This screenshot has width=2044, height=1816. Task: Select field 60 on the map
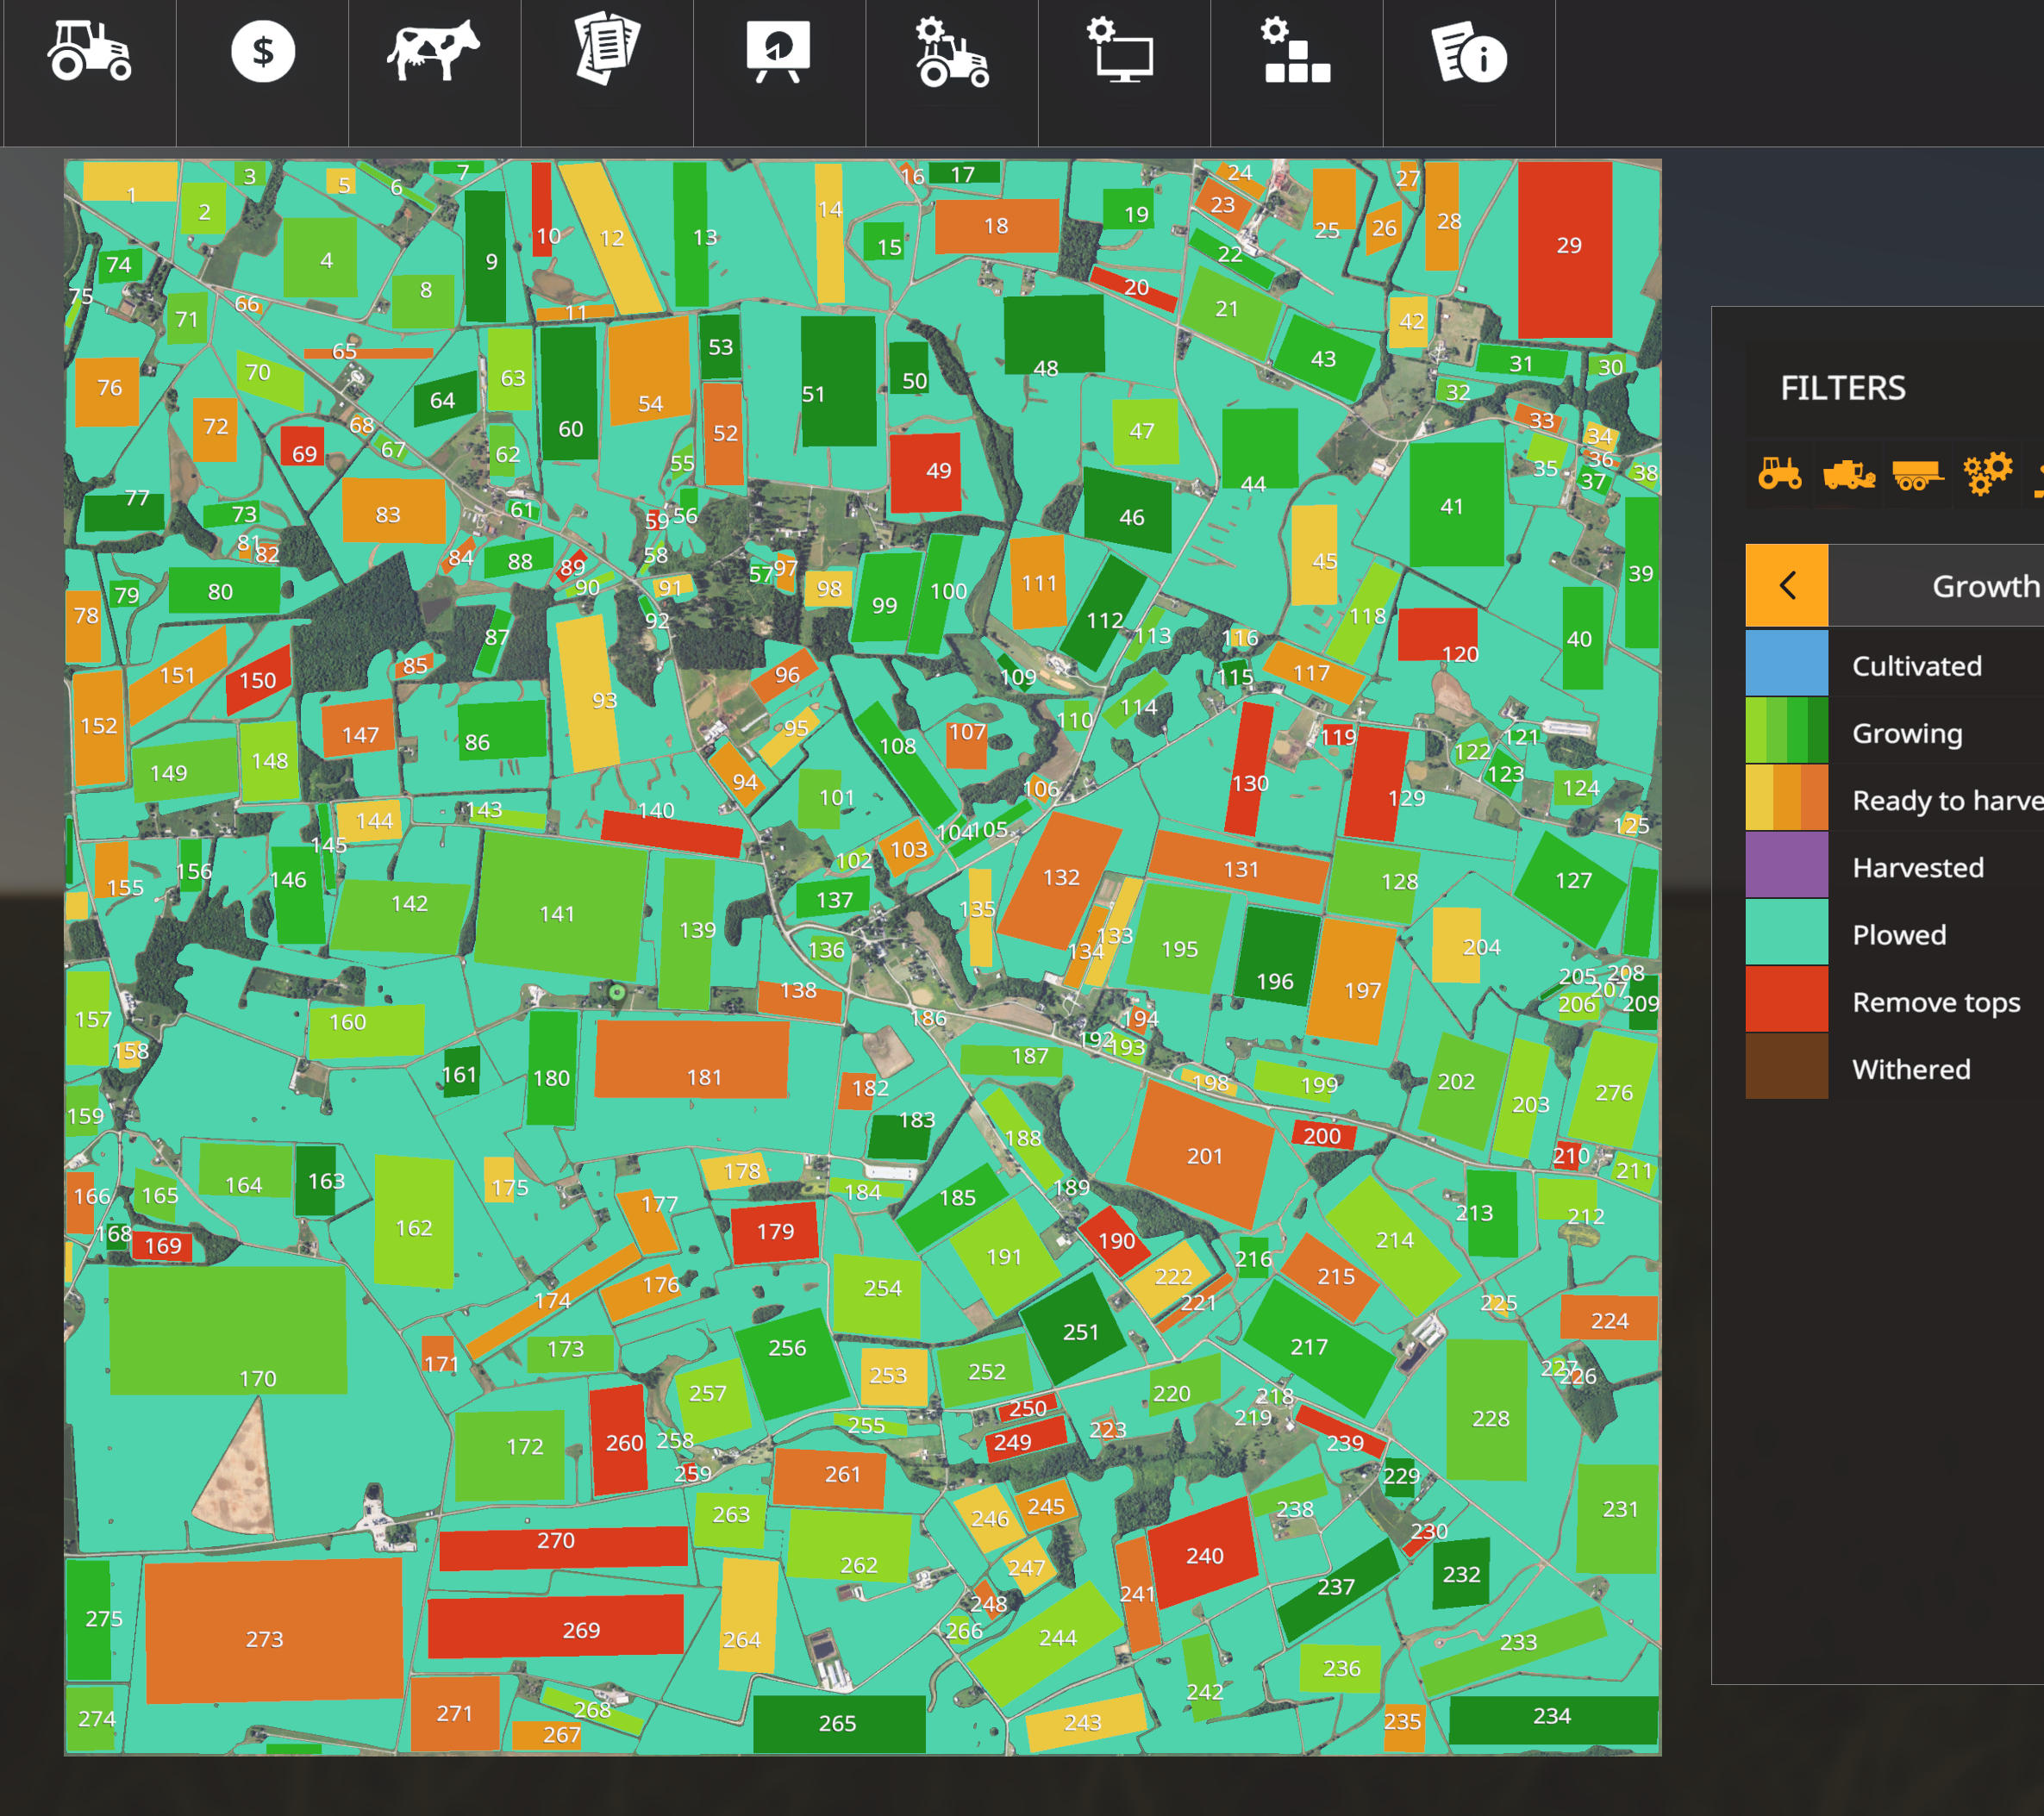click(x=569, y=393)
